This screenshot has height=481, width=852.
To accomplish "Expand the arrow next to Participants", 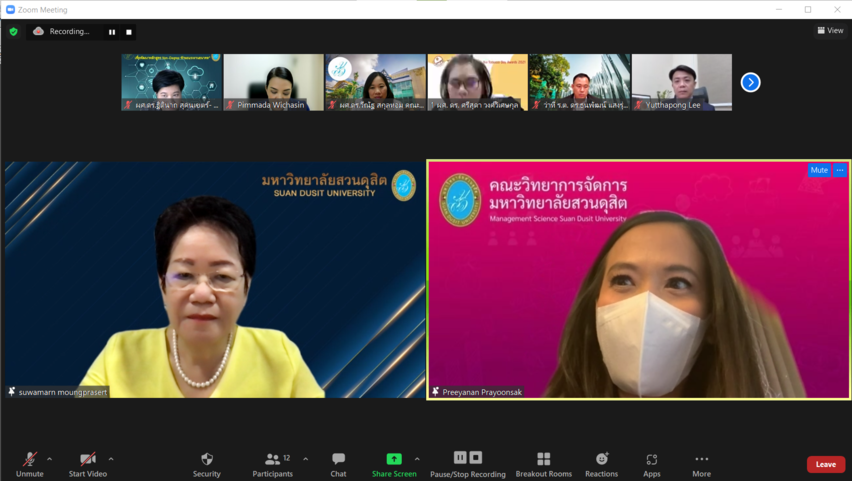I will 305,459.
